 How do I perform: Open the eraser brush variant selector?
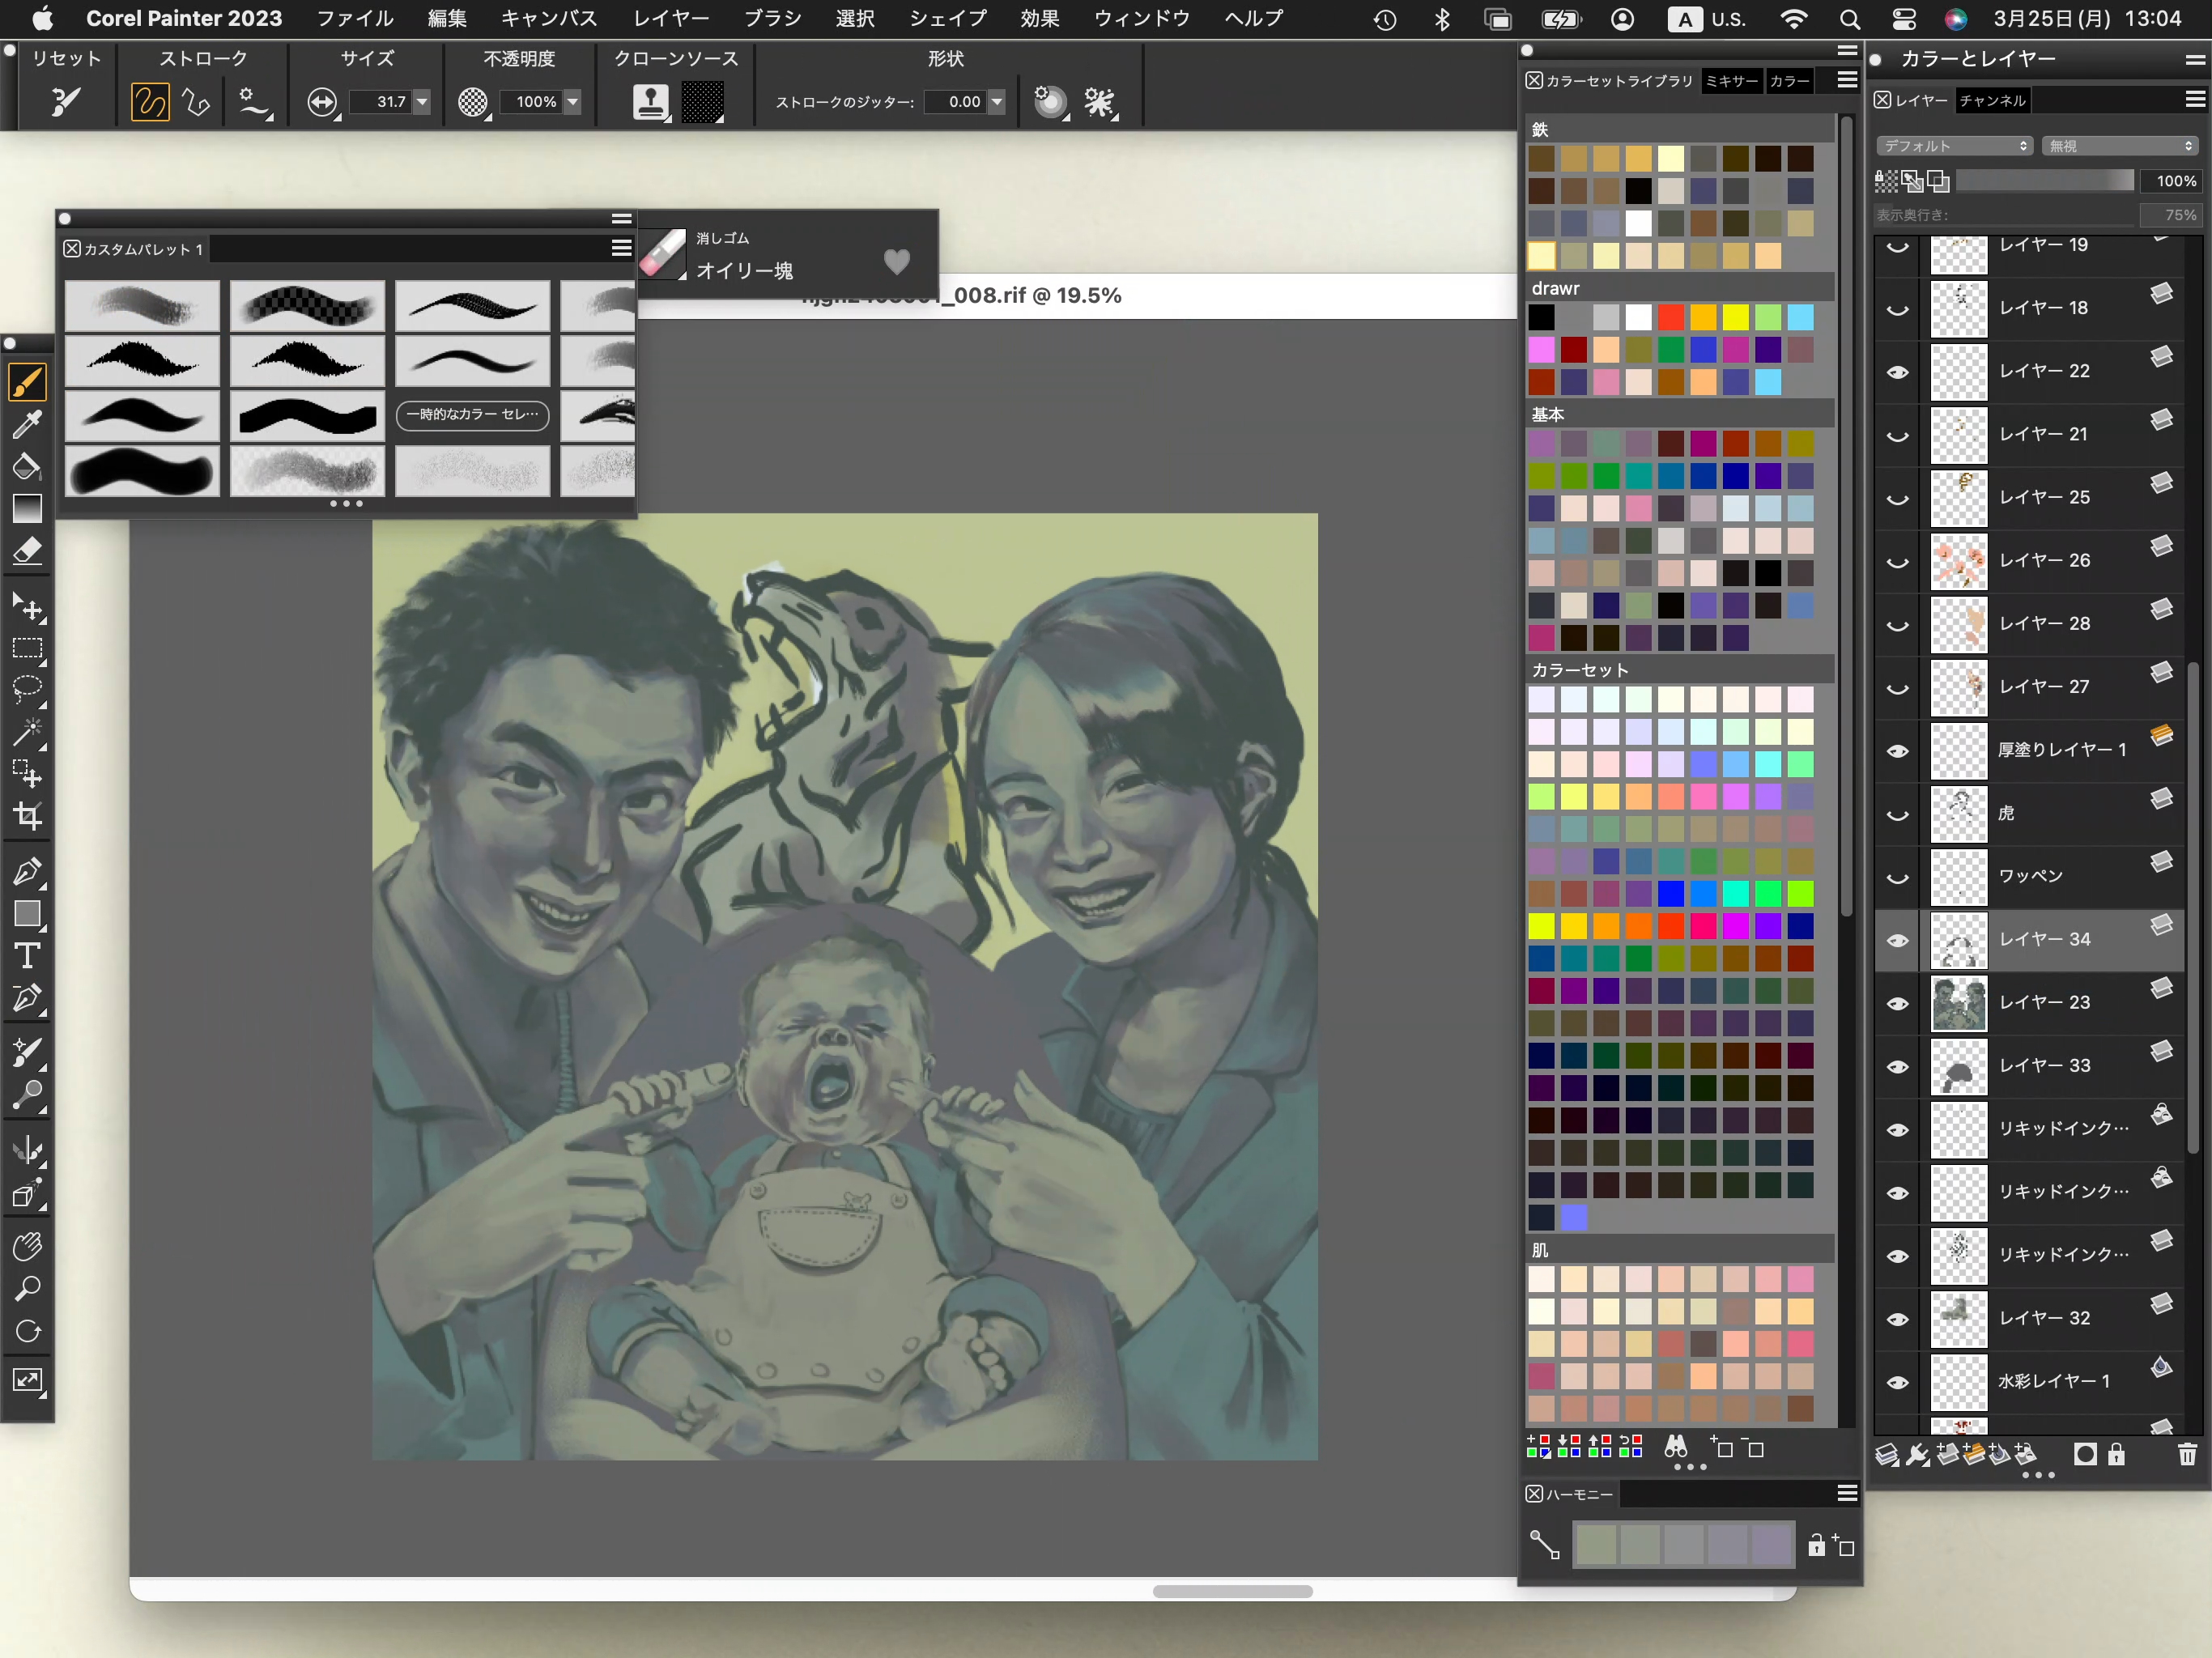(663, 254)
